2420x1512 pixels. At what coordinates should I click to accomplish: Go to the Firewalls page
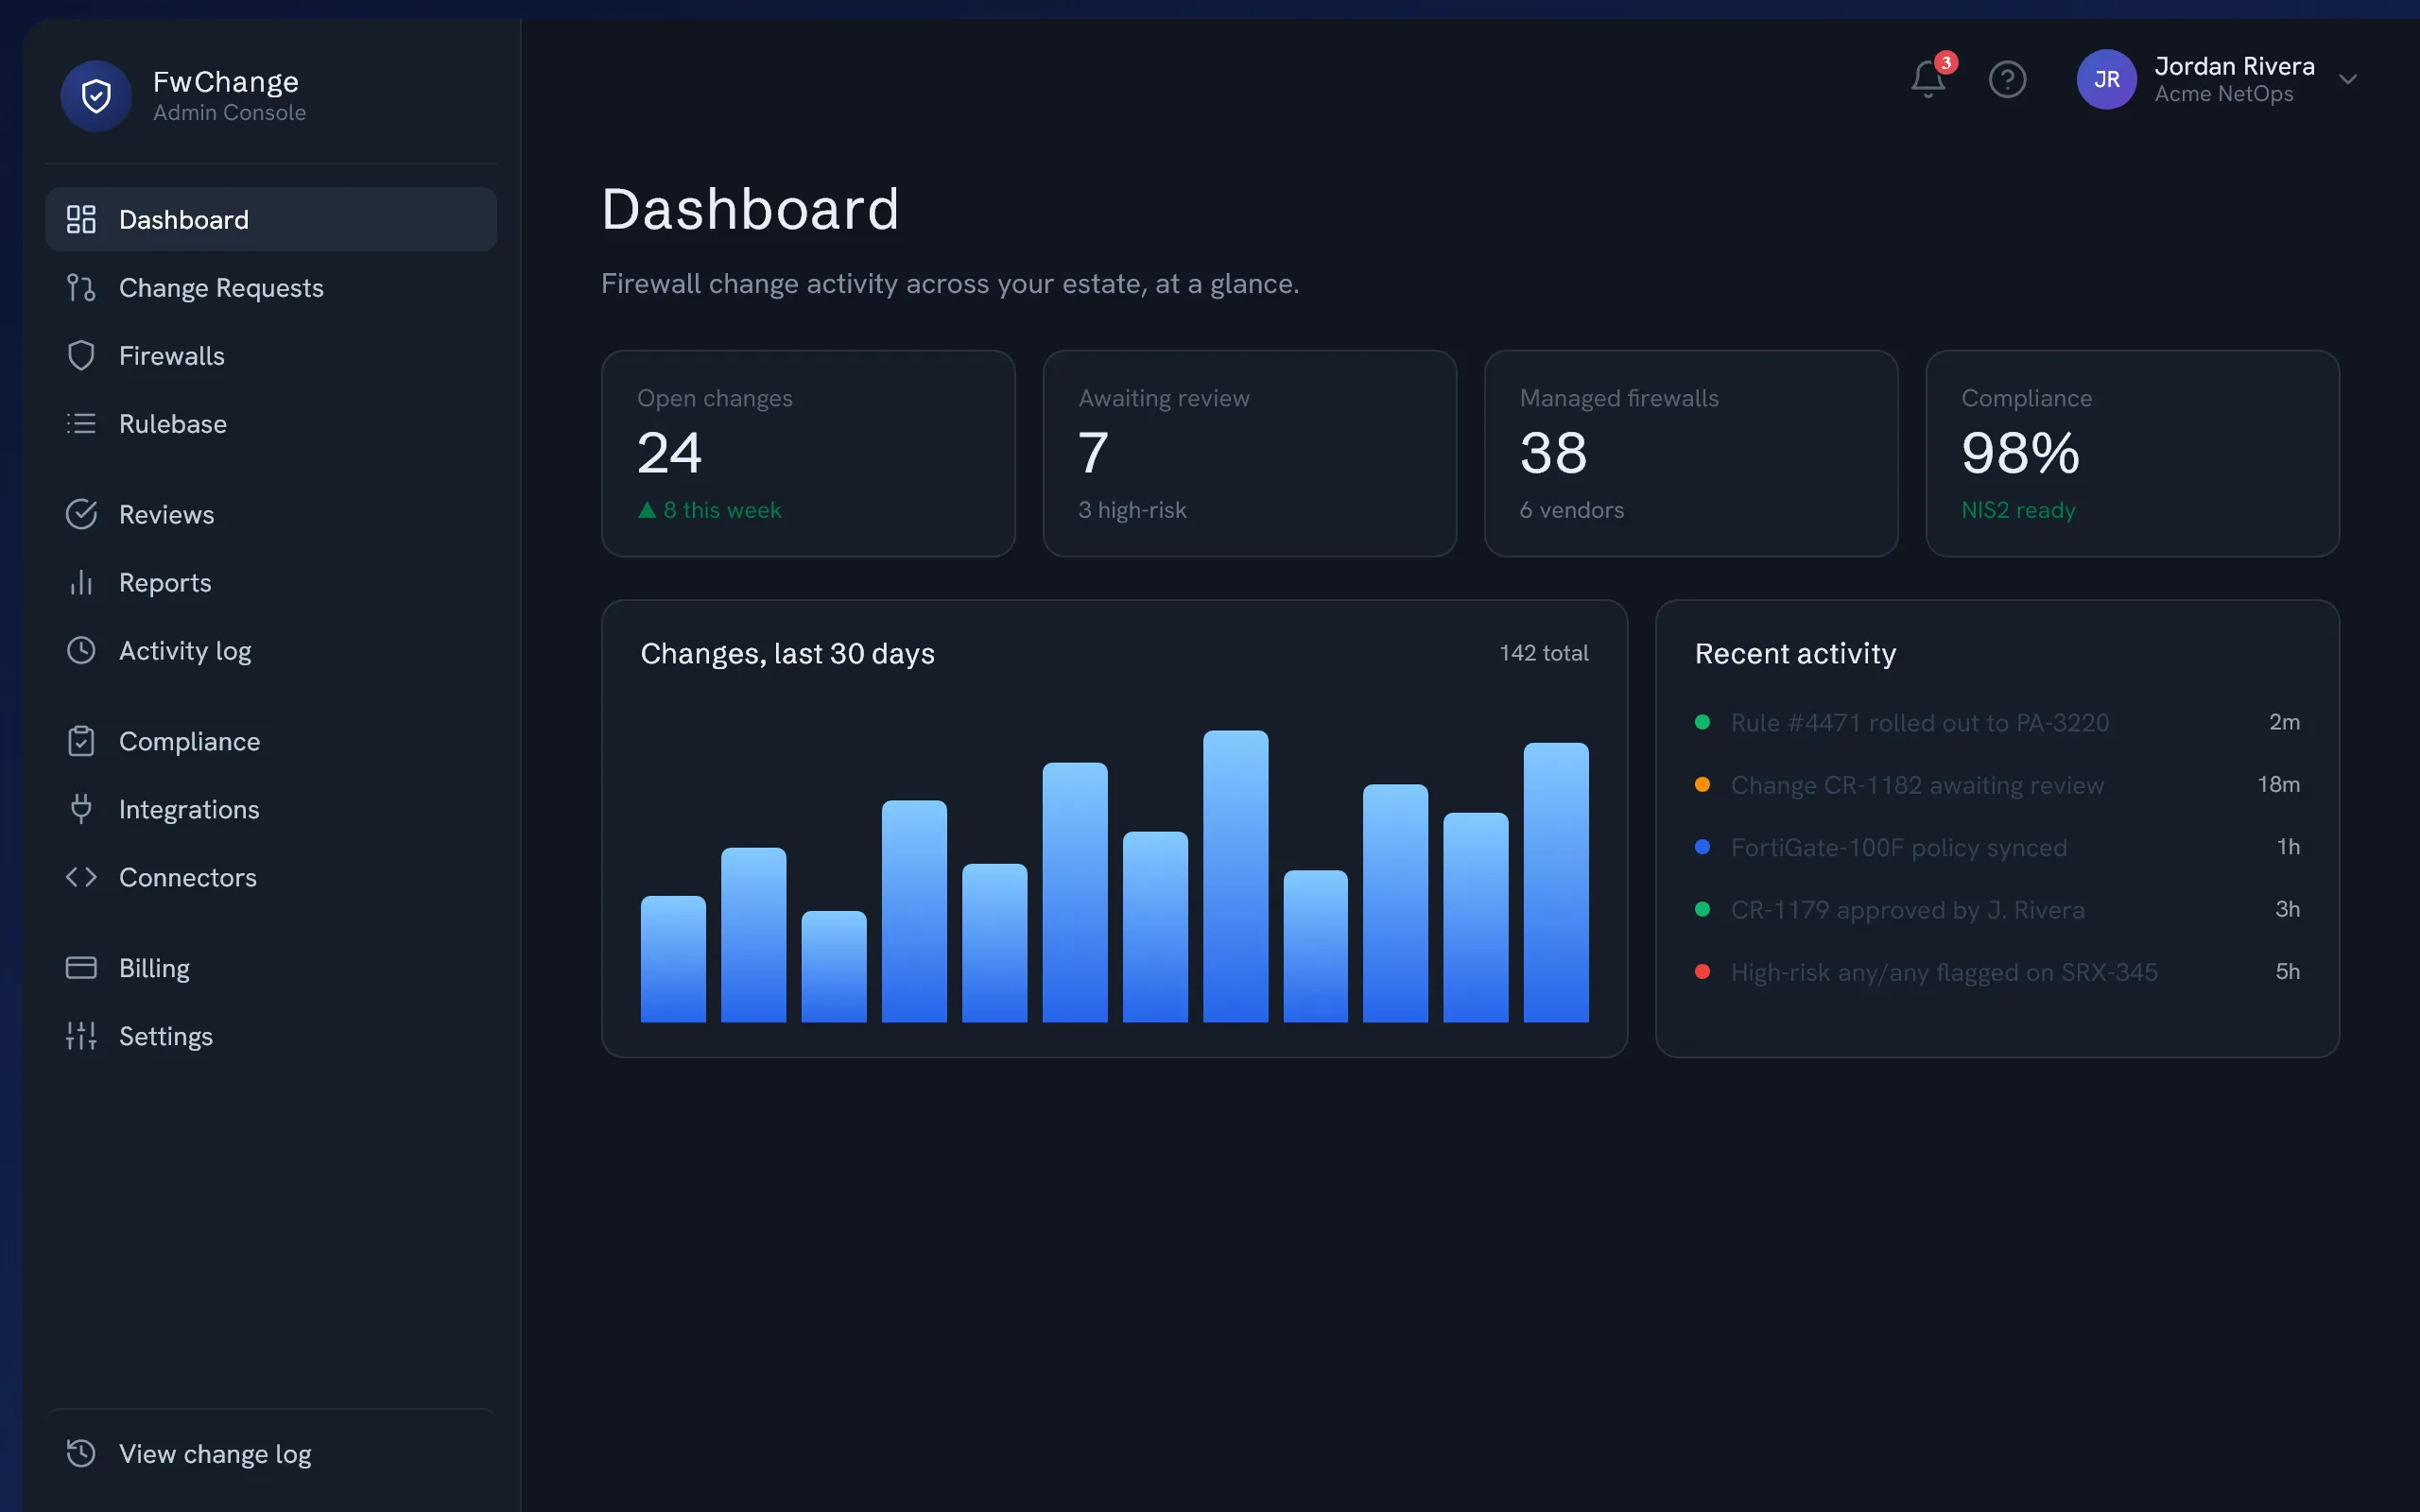click(271, 355)
